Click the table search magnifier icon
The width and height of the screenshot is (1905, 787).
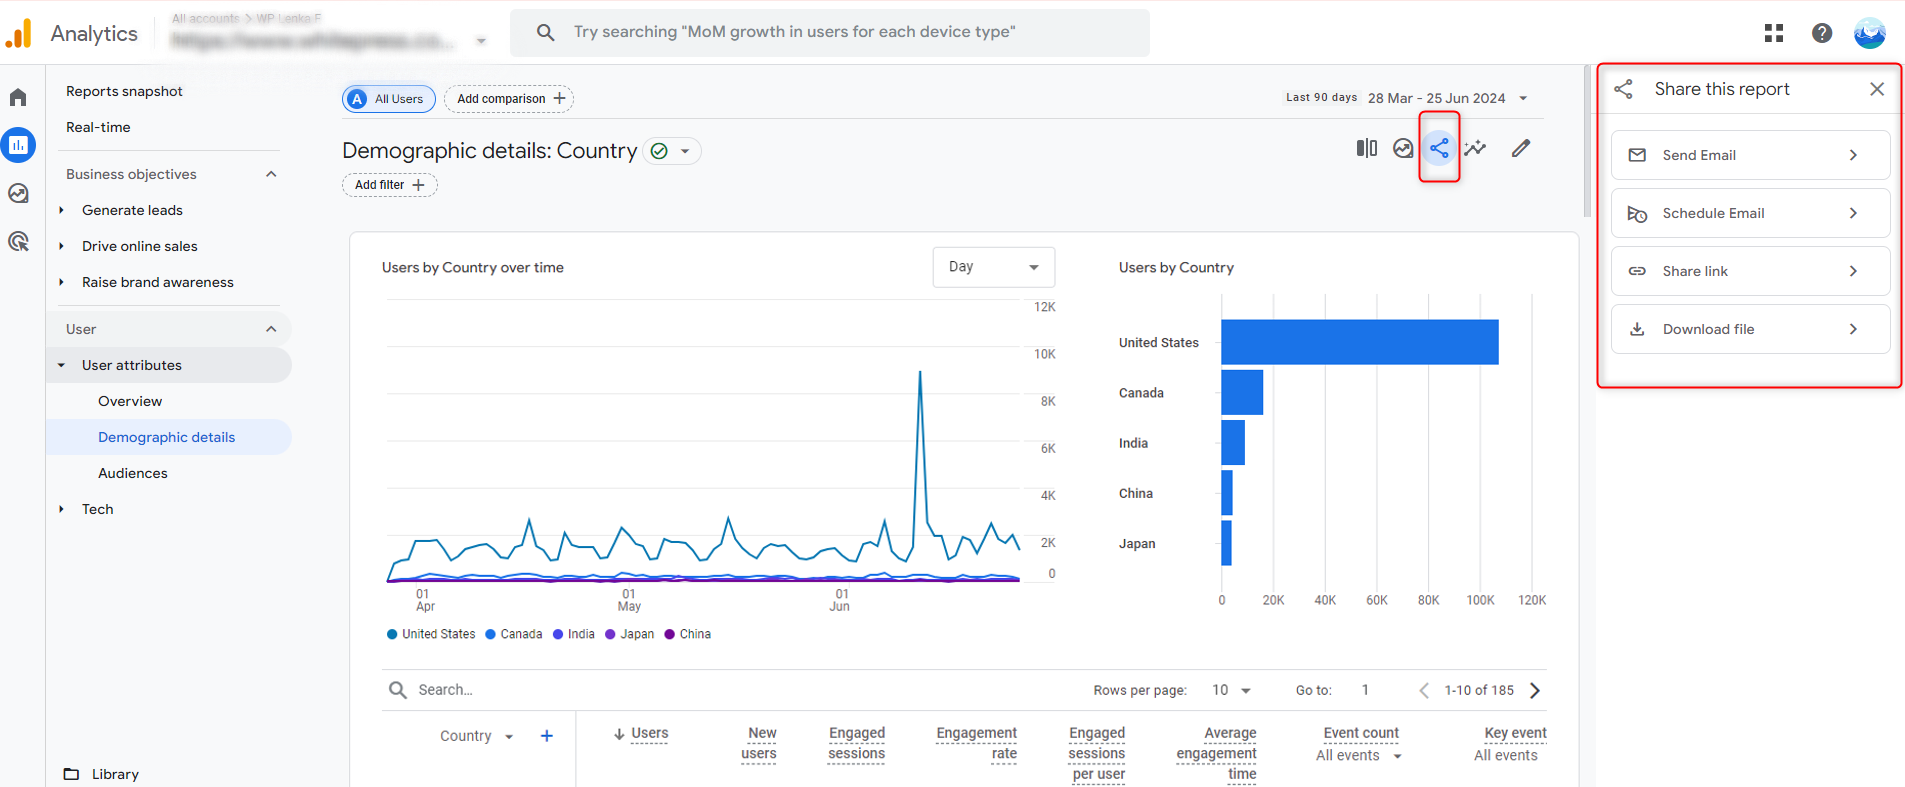tap(397, 690)
